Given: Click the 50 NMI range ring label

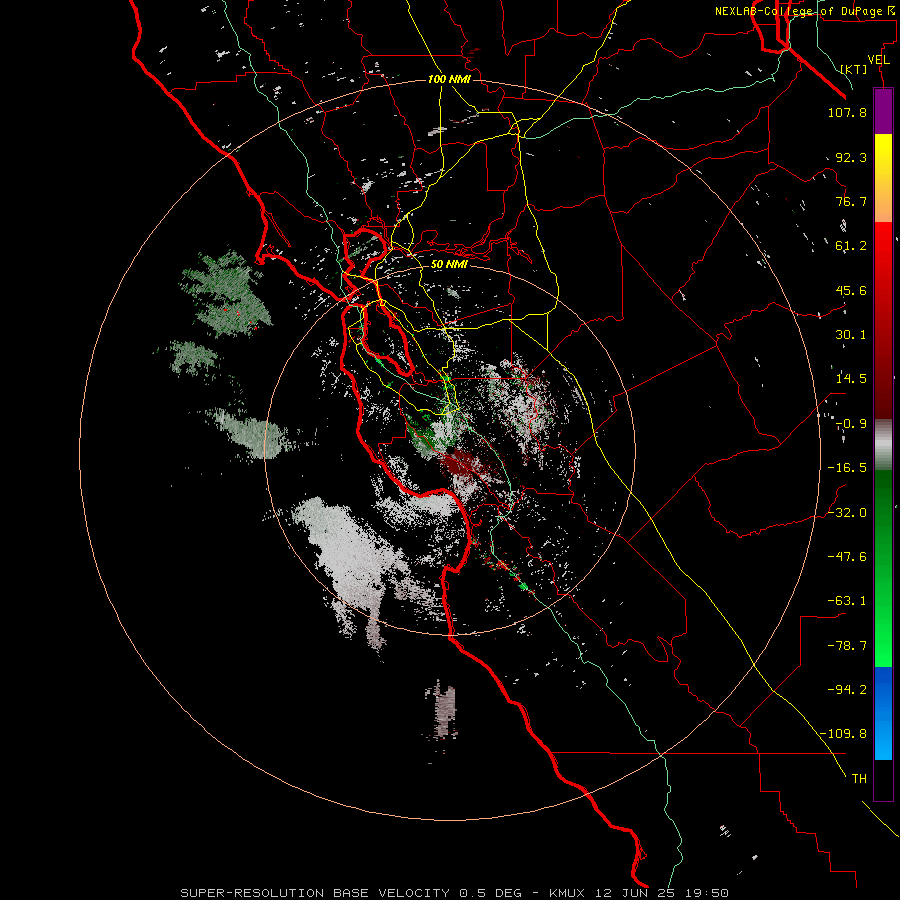Looking at the screenshot, I should click(x=449, y=265).
